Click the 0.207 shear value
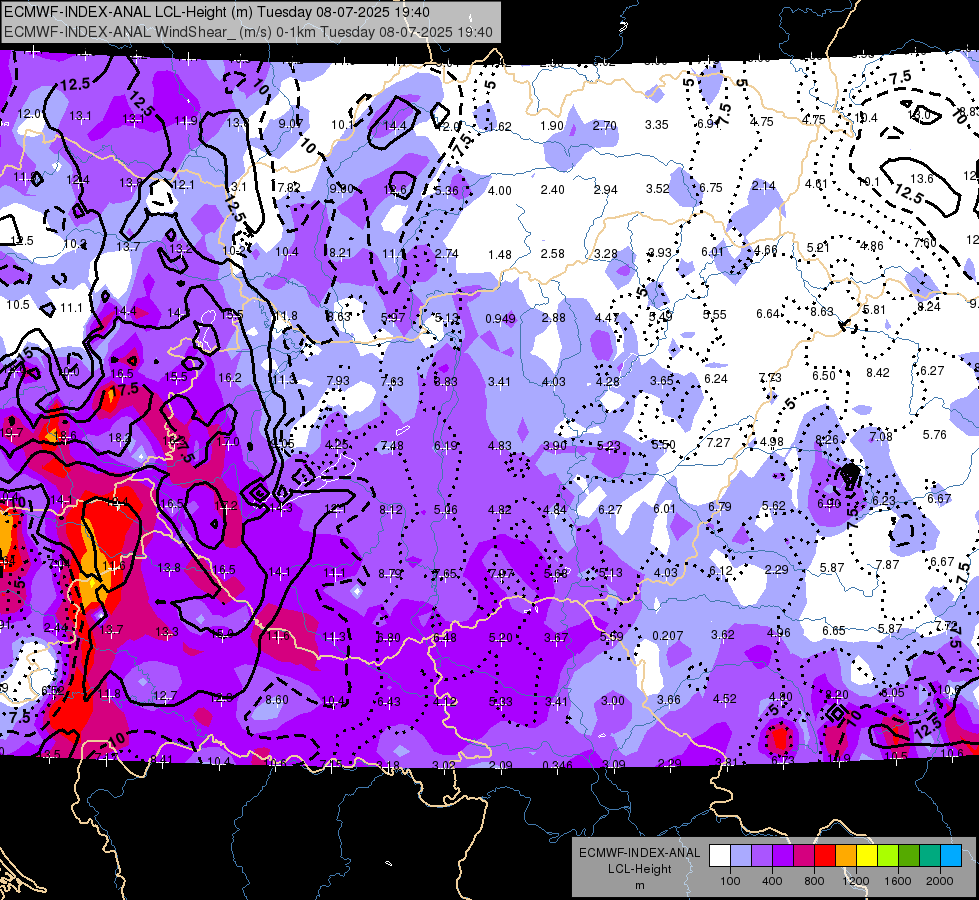 click(667, 636)
